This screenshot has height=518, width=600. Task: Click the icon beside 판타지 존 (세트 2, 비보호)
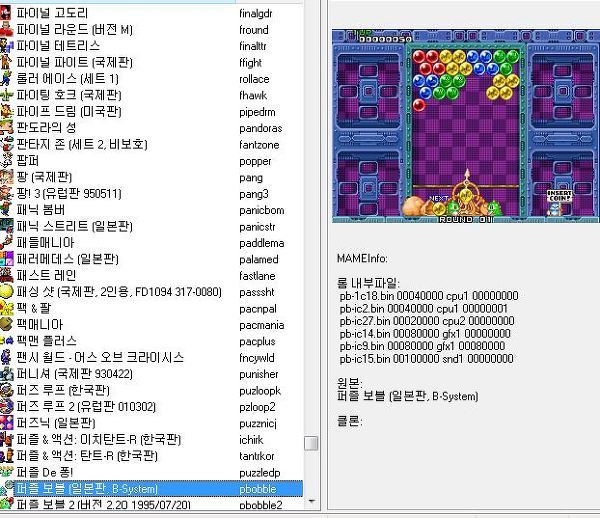(x=6, y=144)
